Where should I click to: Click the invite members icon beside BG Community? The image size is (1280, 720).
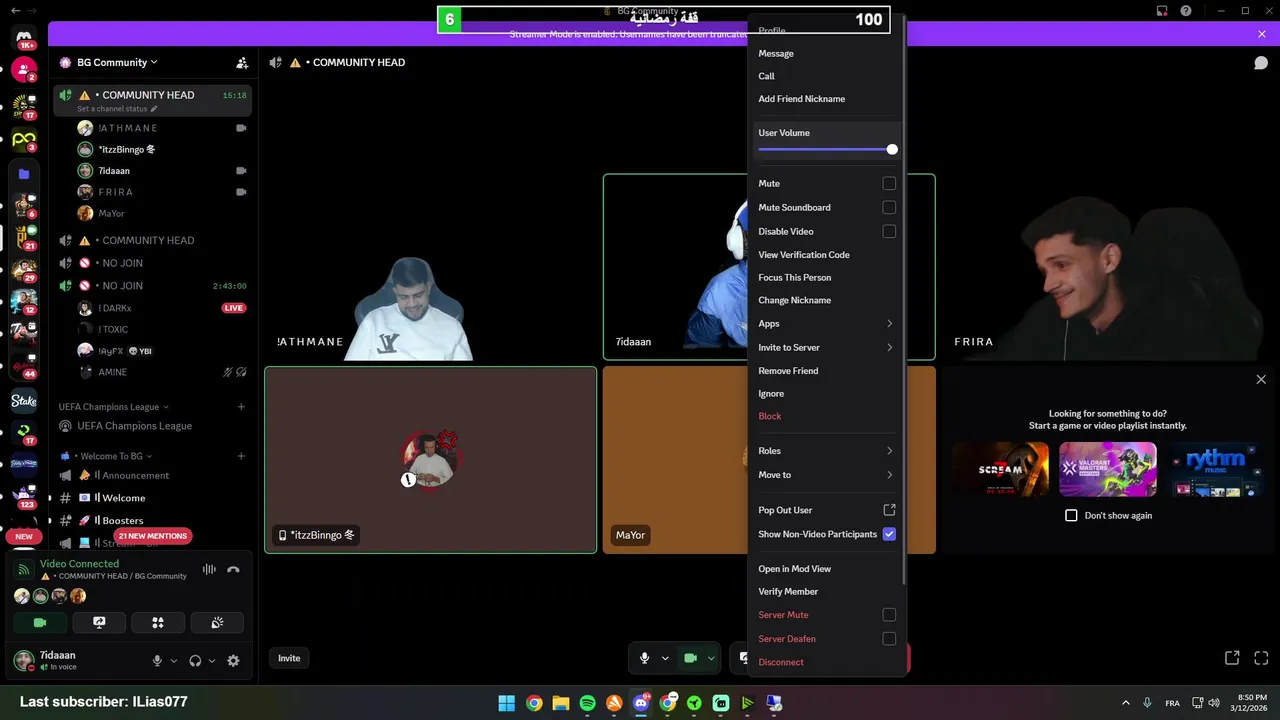coord(242,62)
